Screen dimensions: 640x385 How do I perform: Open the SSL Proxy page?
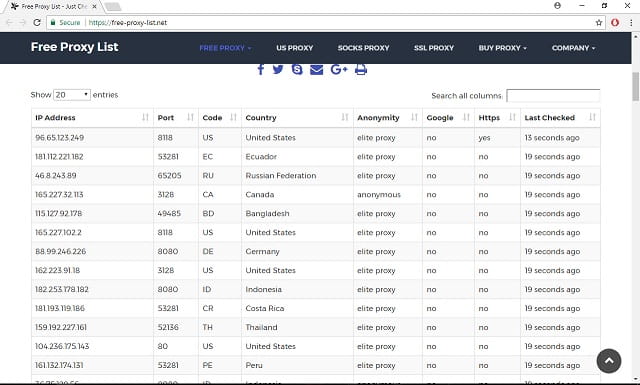point(433,48)
